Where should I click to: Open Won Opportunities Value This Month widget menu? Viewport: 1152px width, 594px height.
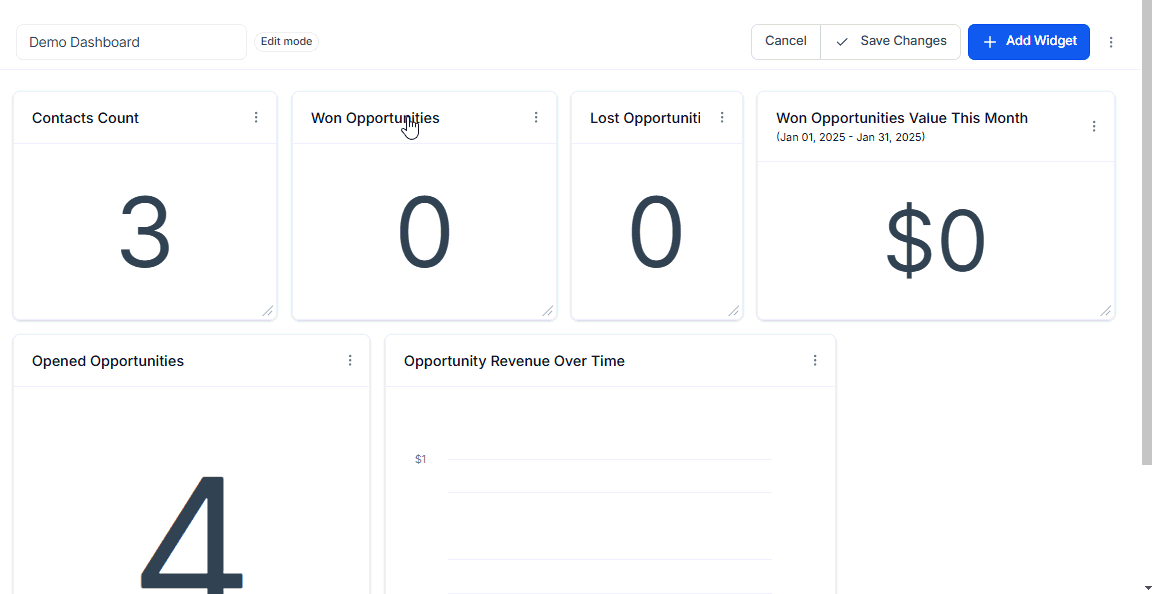(1094, 126)
